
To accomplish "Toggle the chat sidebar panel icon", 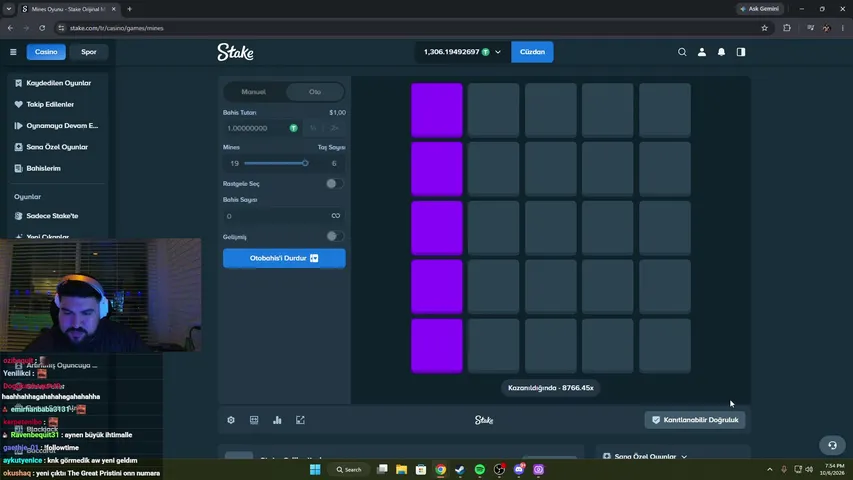I will coord(741,52).
